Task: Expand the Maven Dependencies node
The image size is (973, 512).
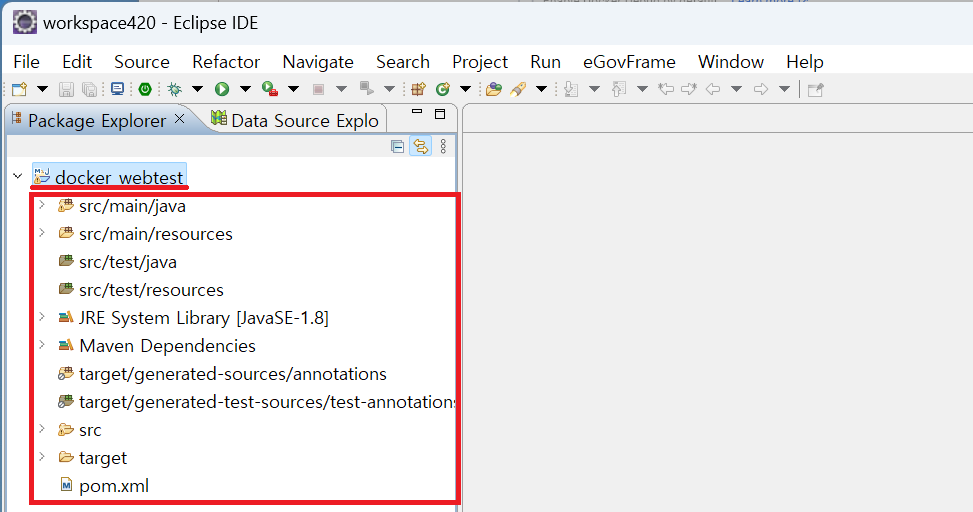Action: 41,346
